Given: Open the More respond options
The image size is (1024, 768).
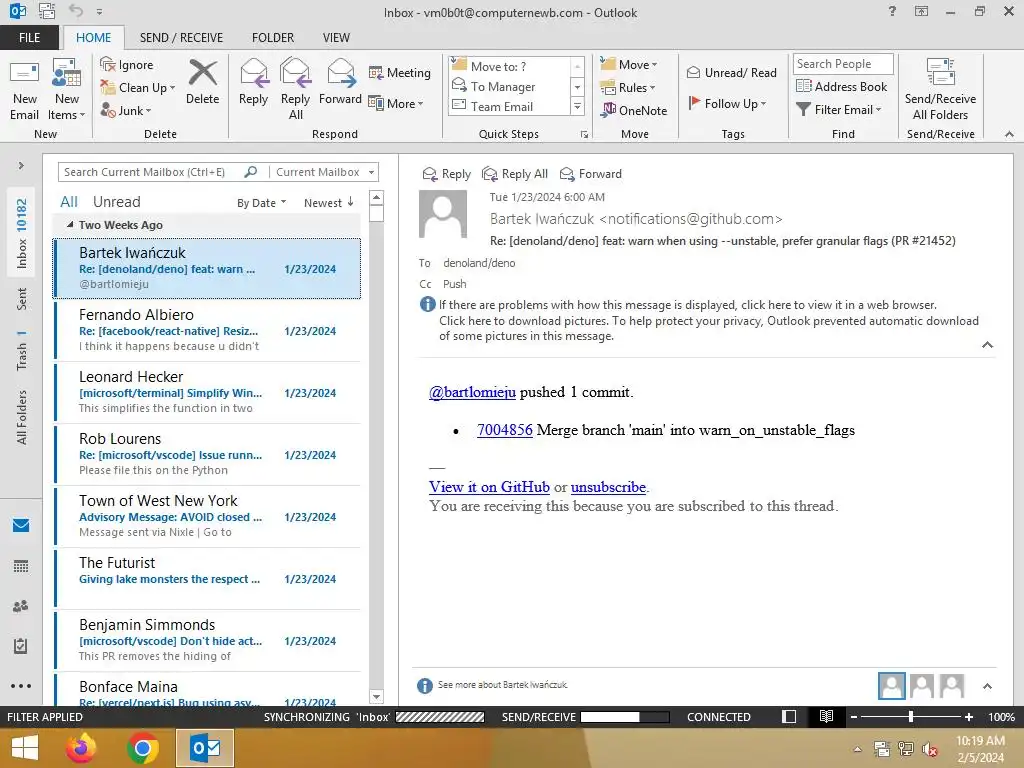Looking at the screenshot, I should (x=396, y=103).
